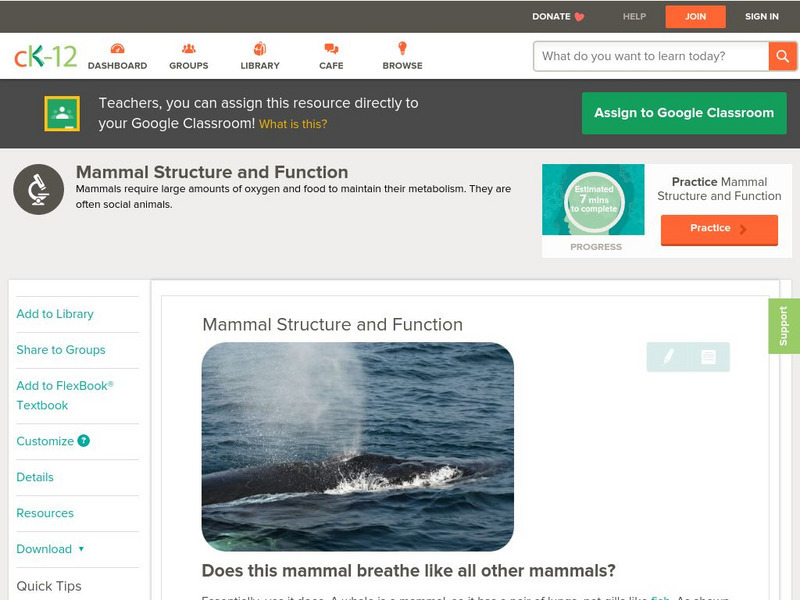Click the Library backpack icon
The width and height of the screenshot is (800, 600).
point(260,48)
